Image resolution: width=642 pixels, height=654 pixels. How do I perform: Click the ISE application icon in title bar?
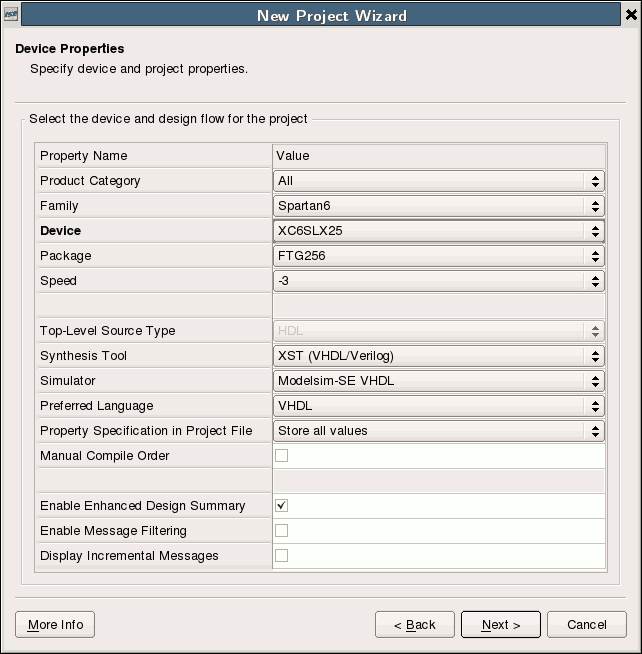click(x=10, y=15)
